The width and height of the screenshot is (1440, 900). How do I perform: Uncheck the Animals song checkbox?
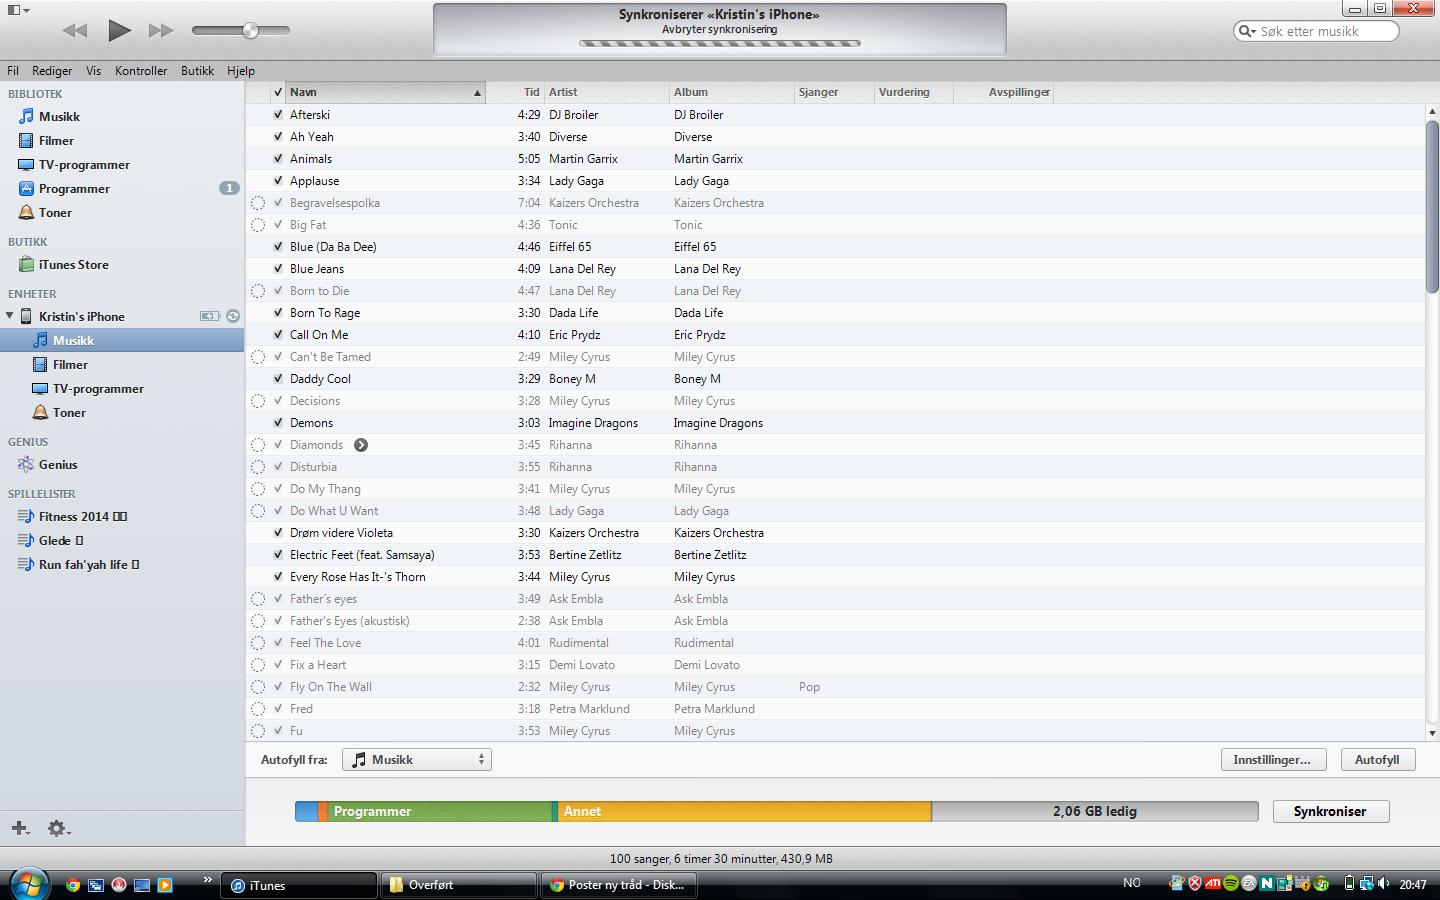(x=278, y=159)
